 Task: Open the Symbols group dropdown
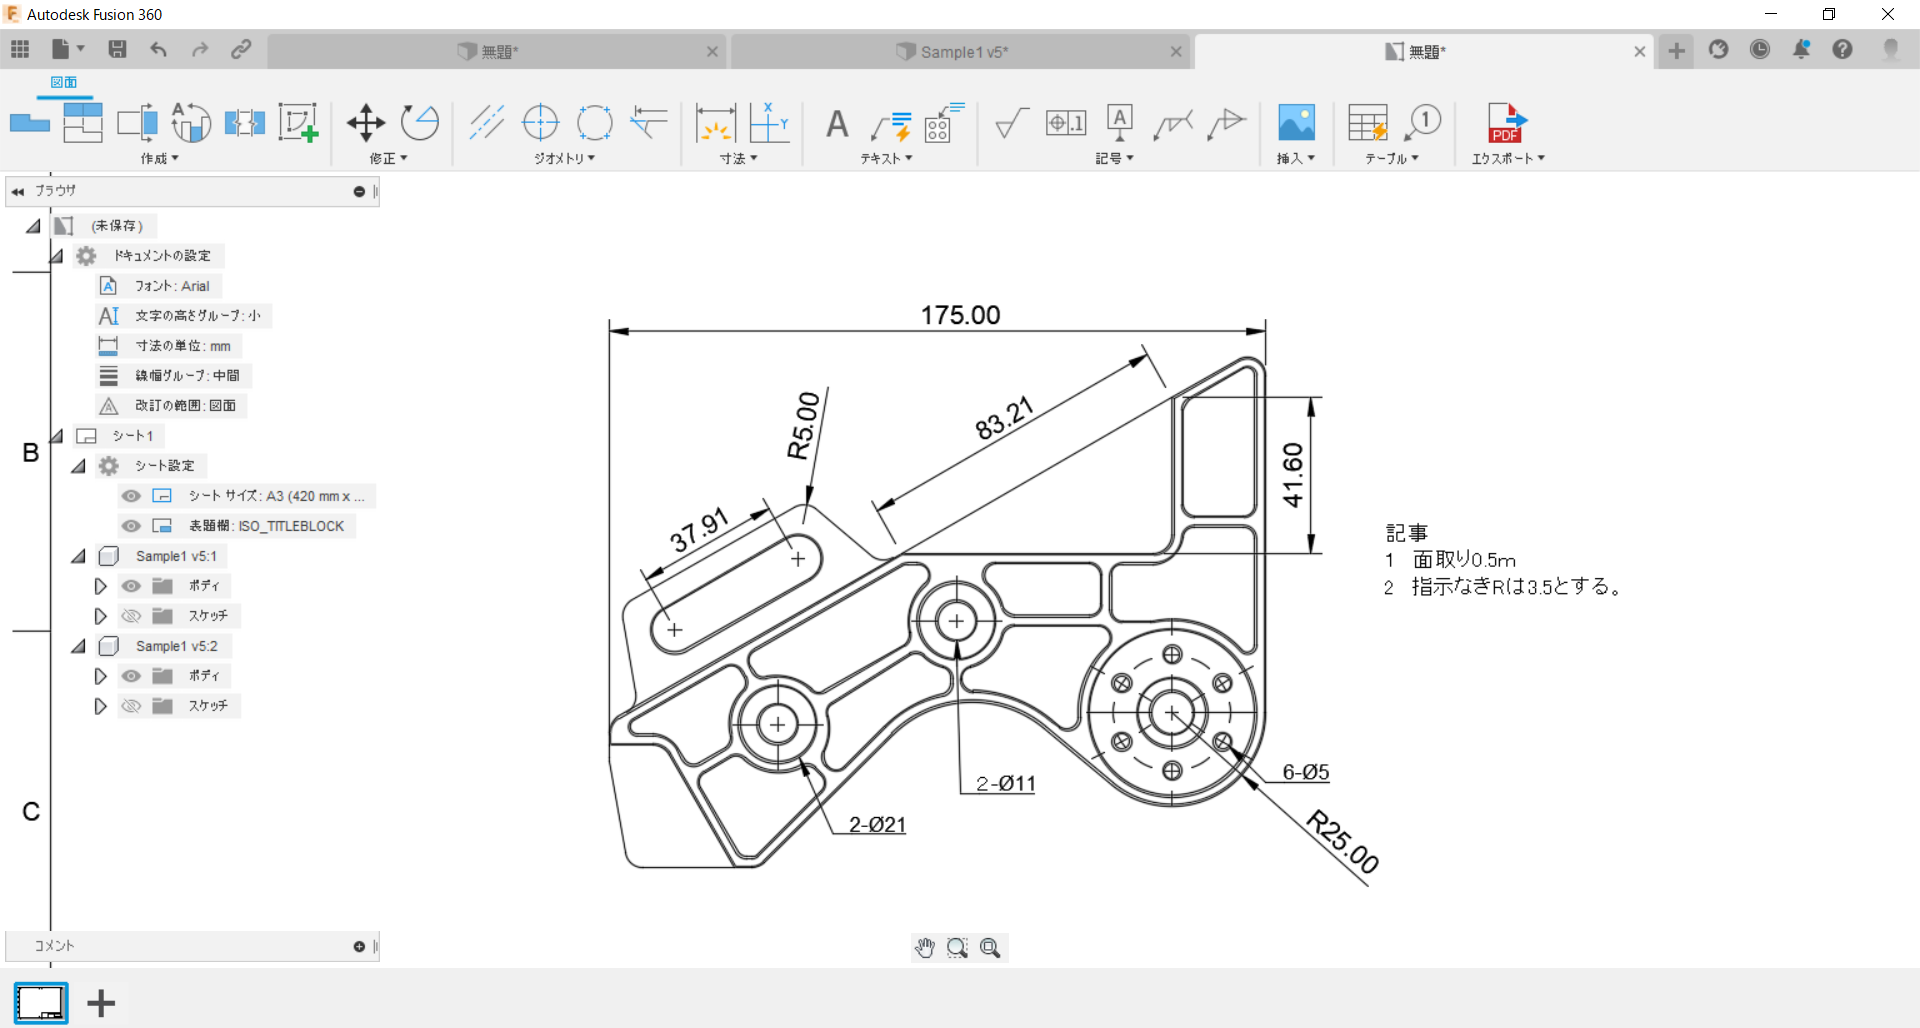pos(1114,159)
